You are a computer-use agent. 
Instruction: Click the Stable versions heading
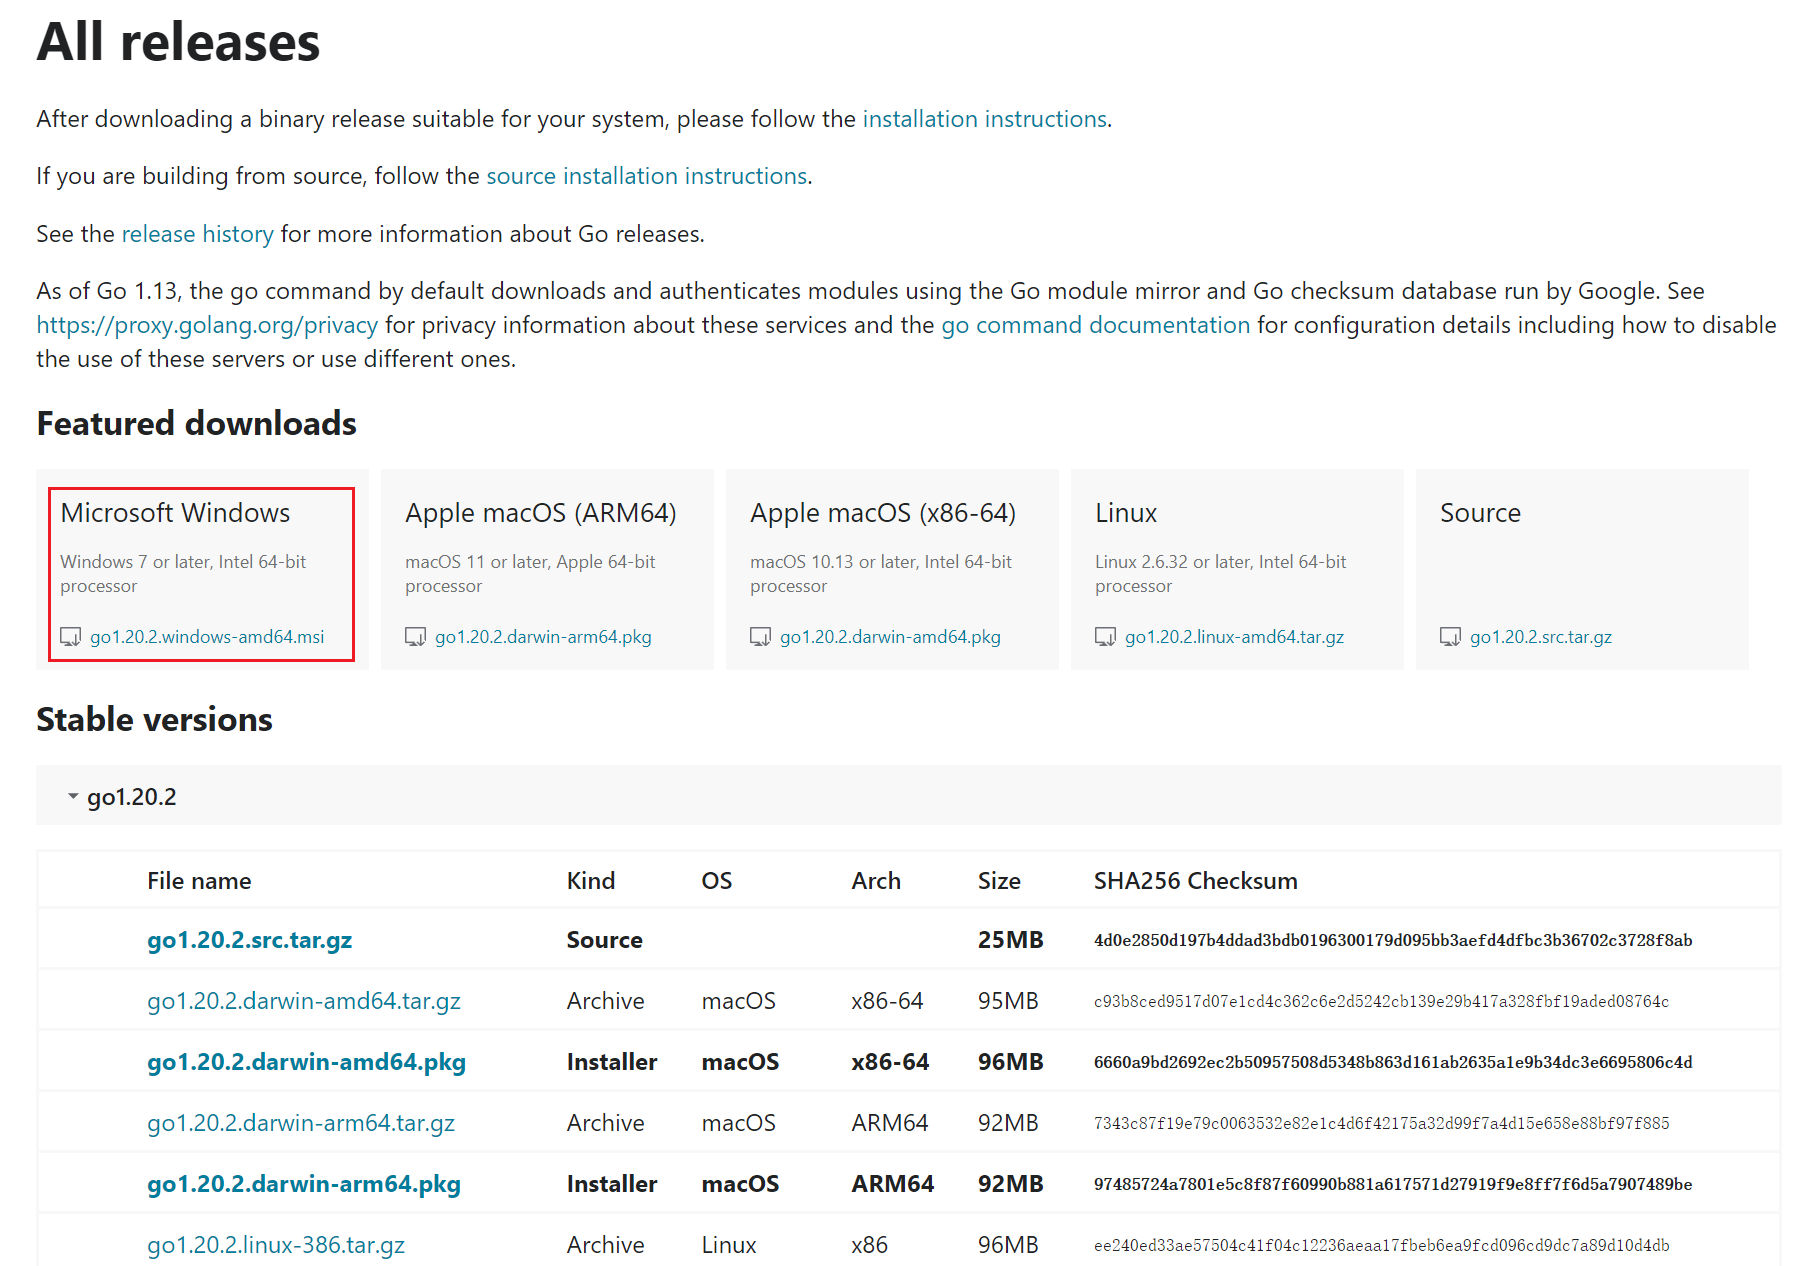pos(154,719)
